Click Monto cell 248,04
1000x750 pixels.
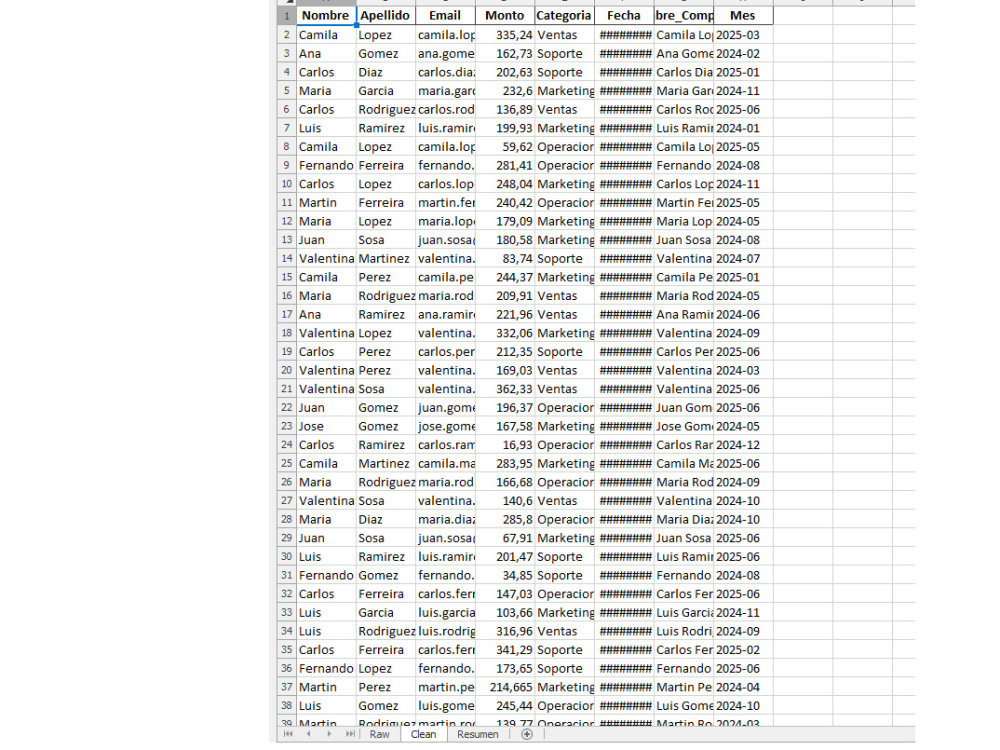(x=504, y=184)
